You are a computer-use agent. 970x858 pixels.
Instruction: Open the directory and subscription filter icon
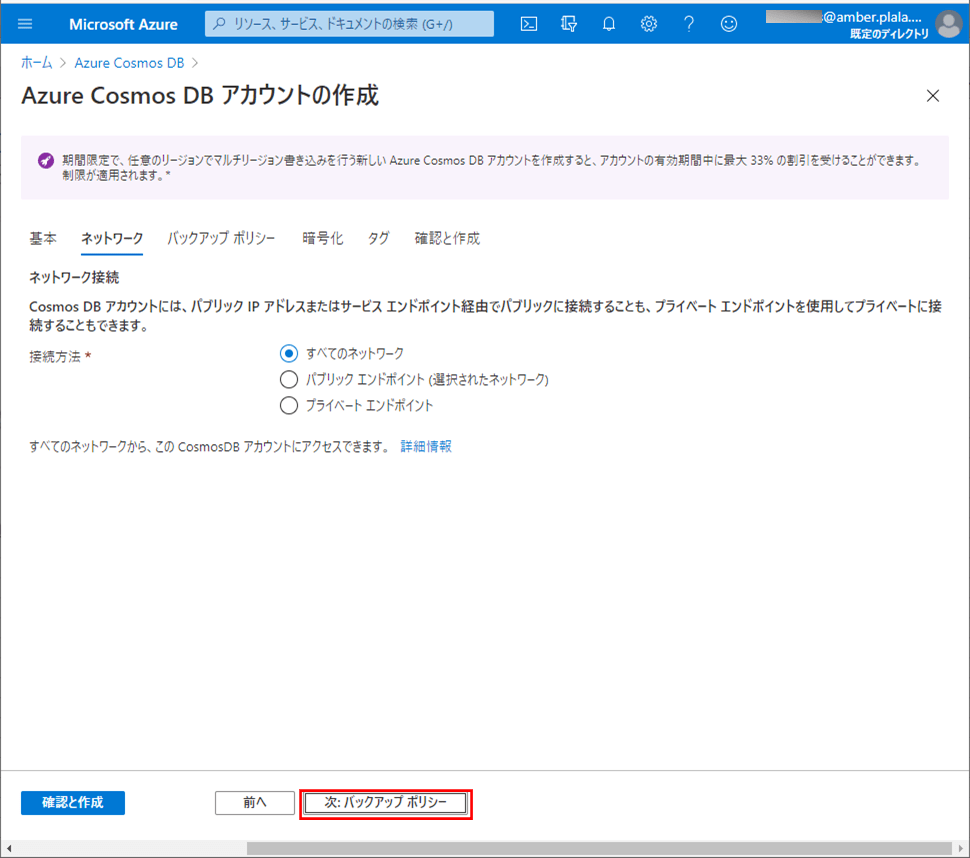click(569, 24)
